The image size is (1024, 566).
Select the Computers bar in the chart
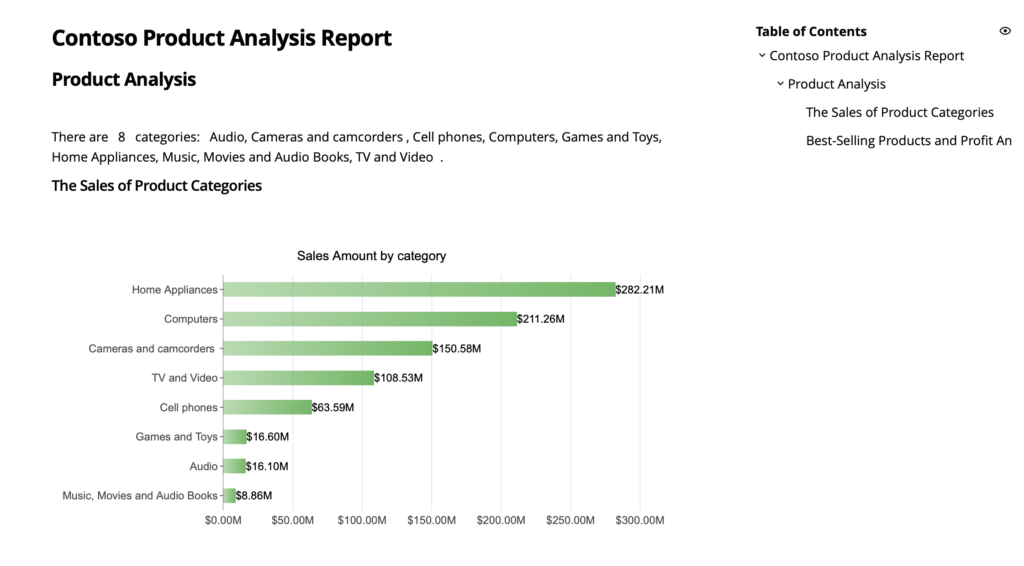pos(369,319)
